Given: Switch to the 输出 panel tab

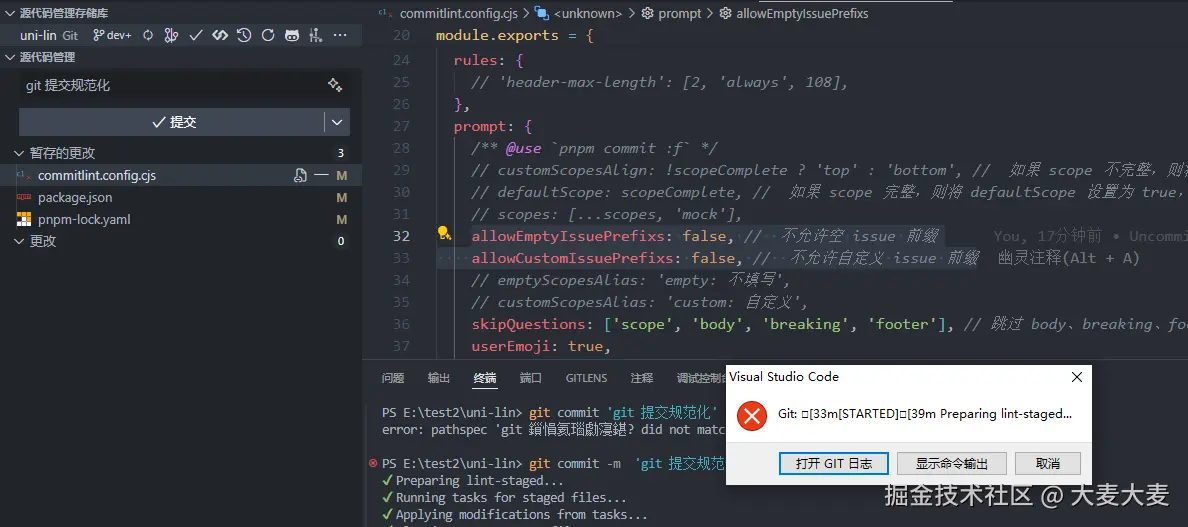Looking at the screenshot, I should pyautogui.click(x=439, y=378).
